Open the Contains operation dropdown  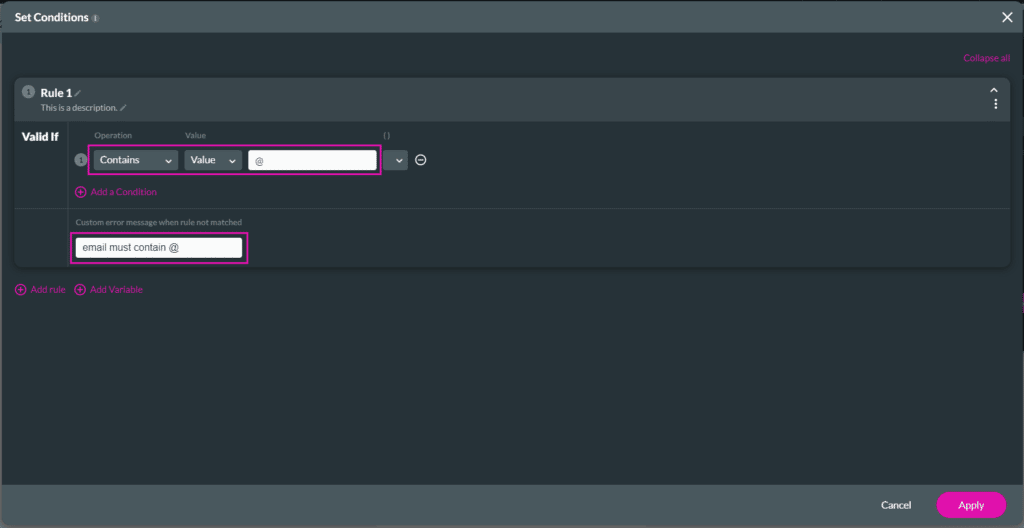[x=136, y=160]
